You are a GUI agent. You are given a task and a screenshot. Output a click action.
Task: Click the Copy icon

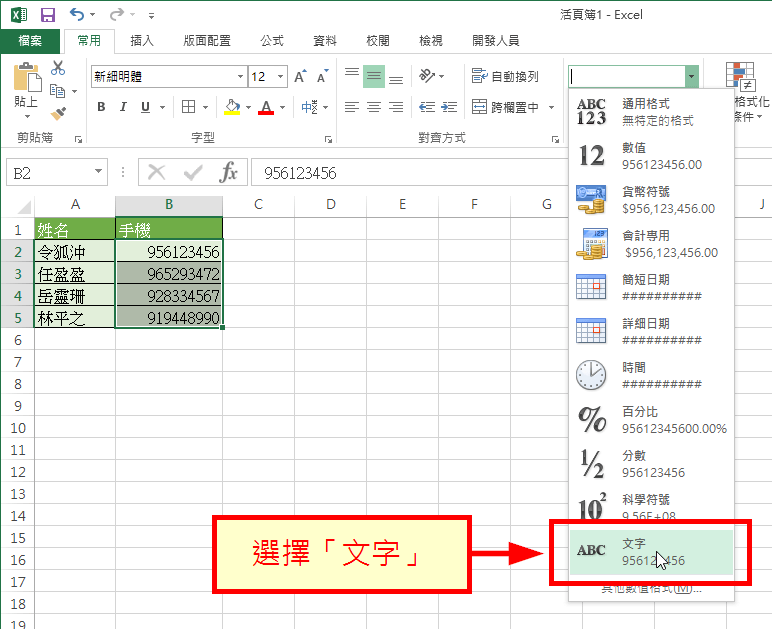[x=58, y=91]
